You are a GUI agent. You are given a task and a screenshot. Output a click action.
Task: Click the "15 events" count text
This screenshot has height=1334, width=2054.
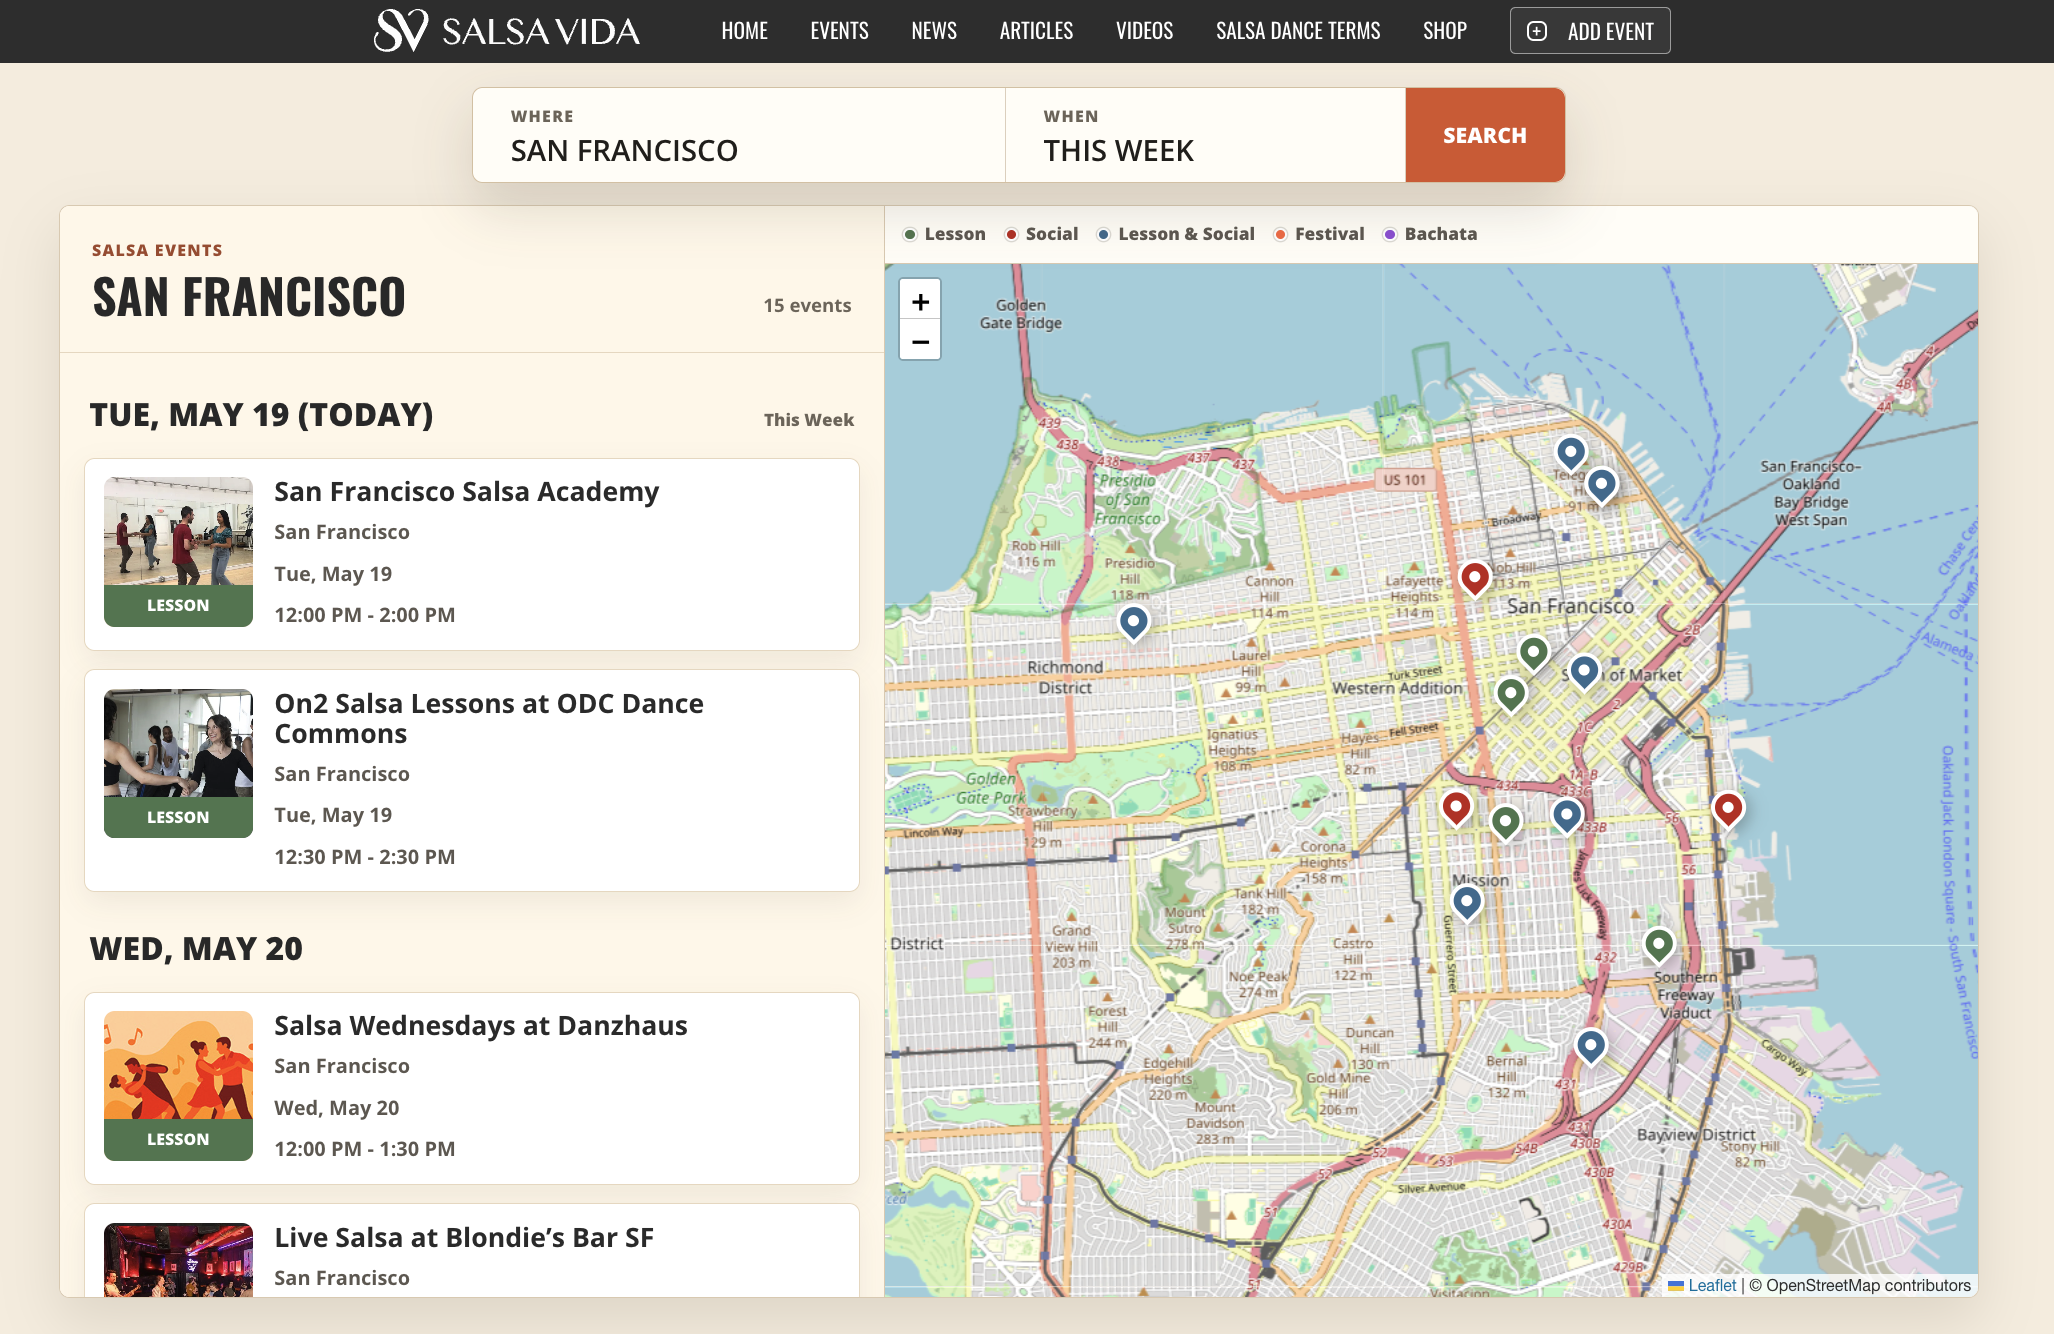(x=807, y=306)
